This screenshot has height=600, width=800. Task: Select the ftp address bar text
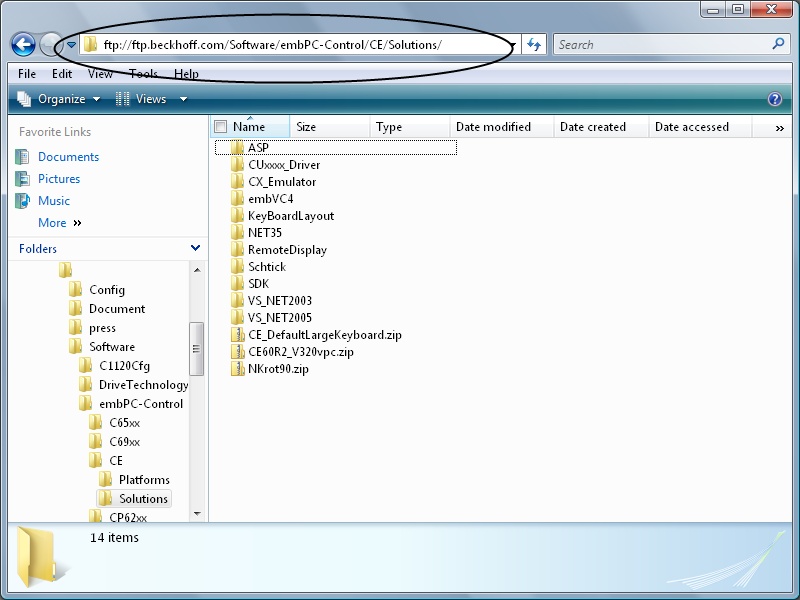272,45
